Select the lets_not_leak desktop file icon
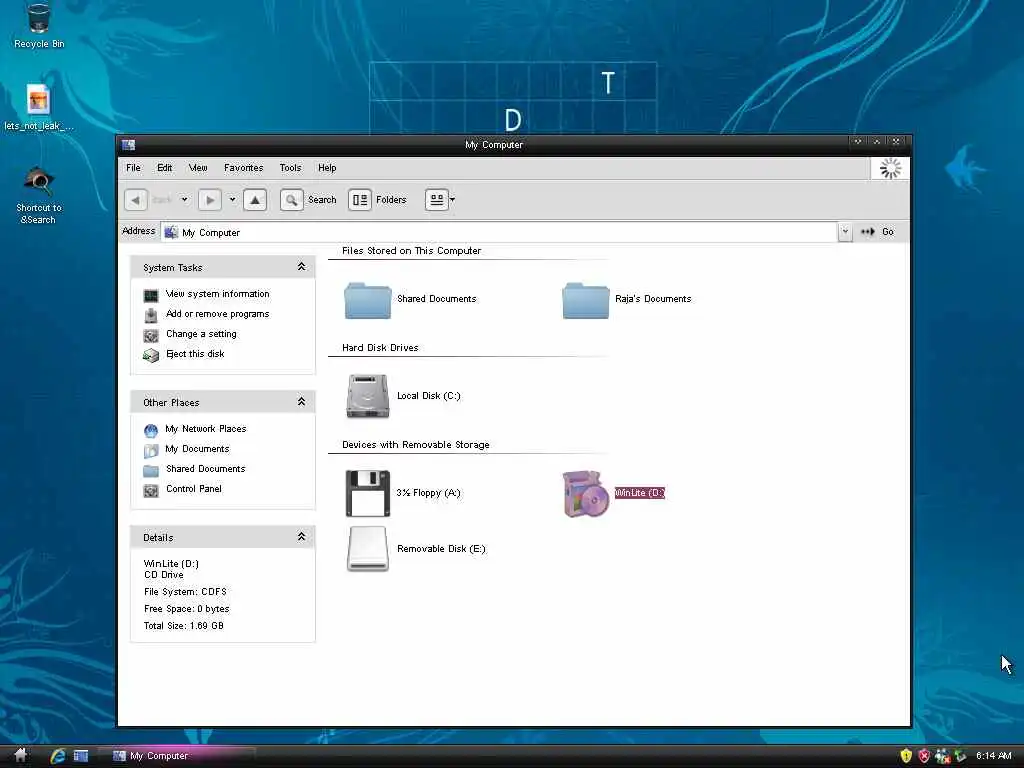Viewport: 1024px width, 768px height. coord(39,108)
